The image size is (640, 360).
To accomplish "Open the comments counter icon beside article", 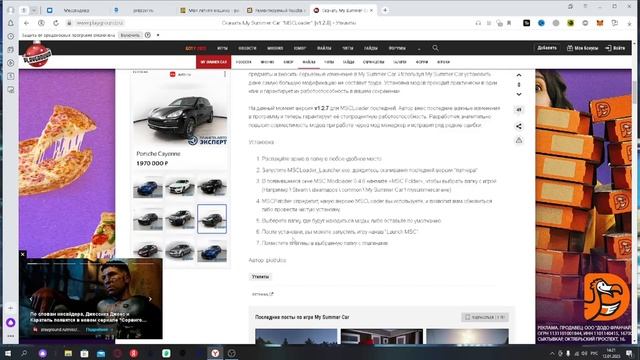I will [519, 110].
